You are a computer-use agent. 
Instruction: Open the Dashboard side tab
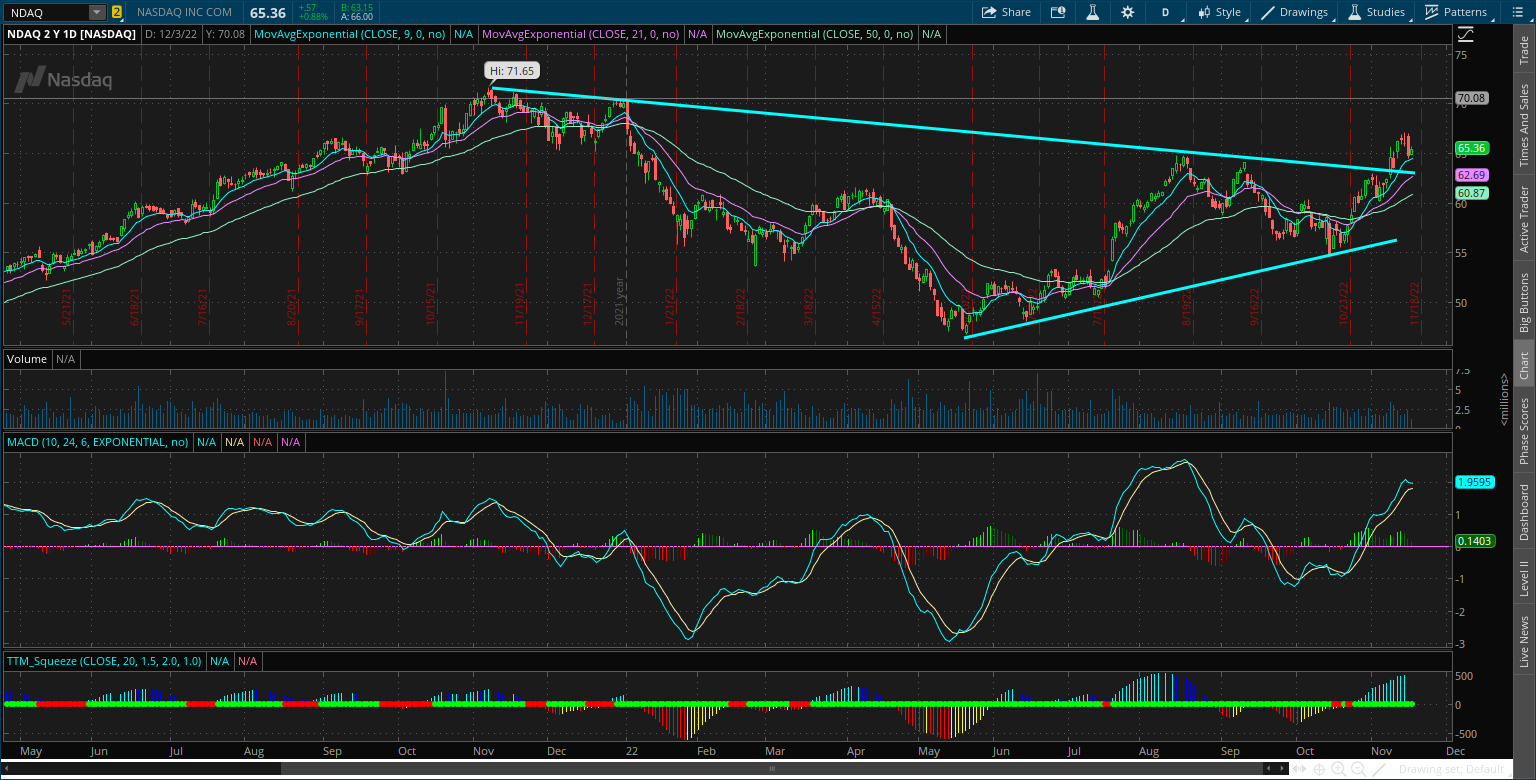[1524, 512]
